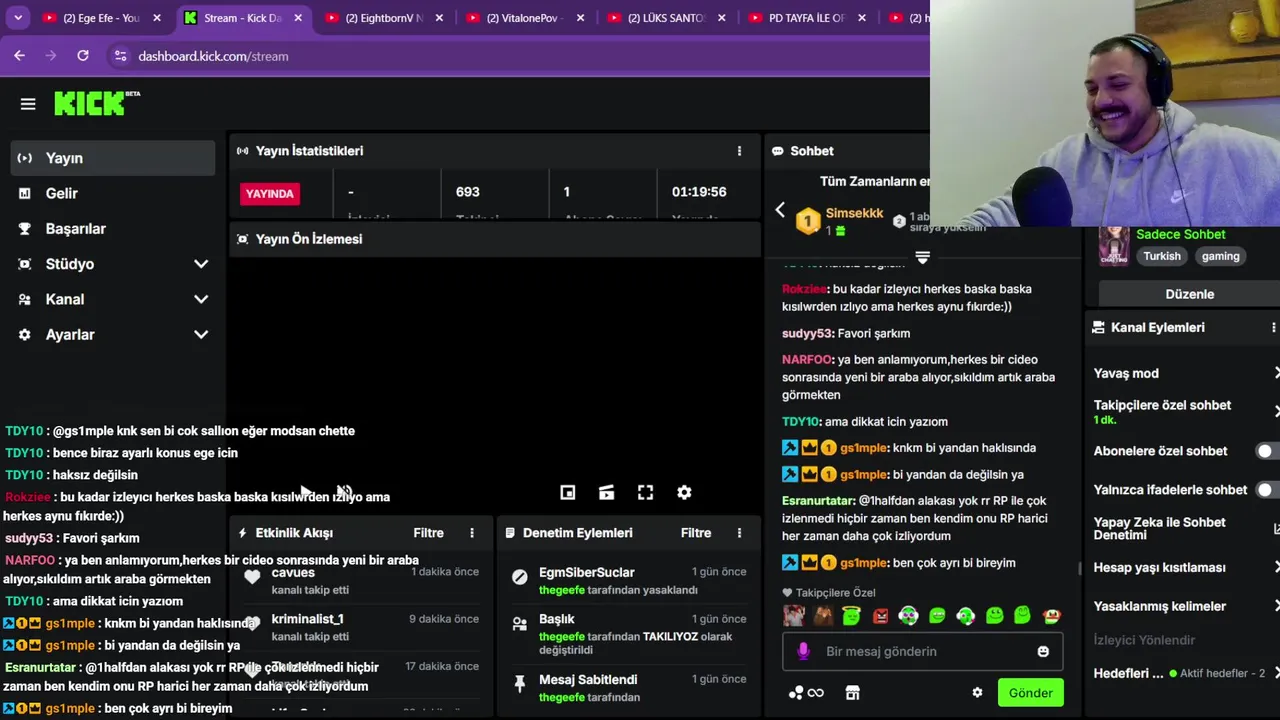Play the stream preview

point(305,492)
